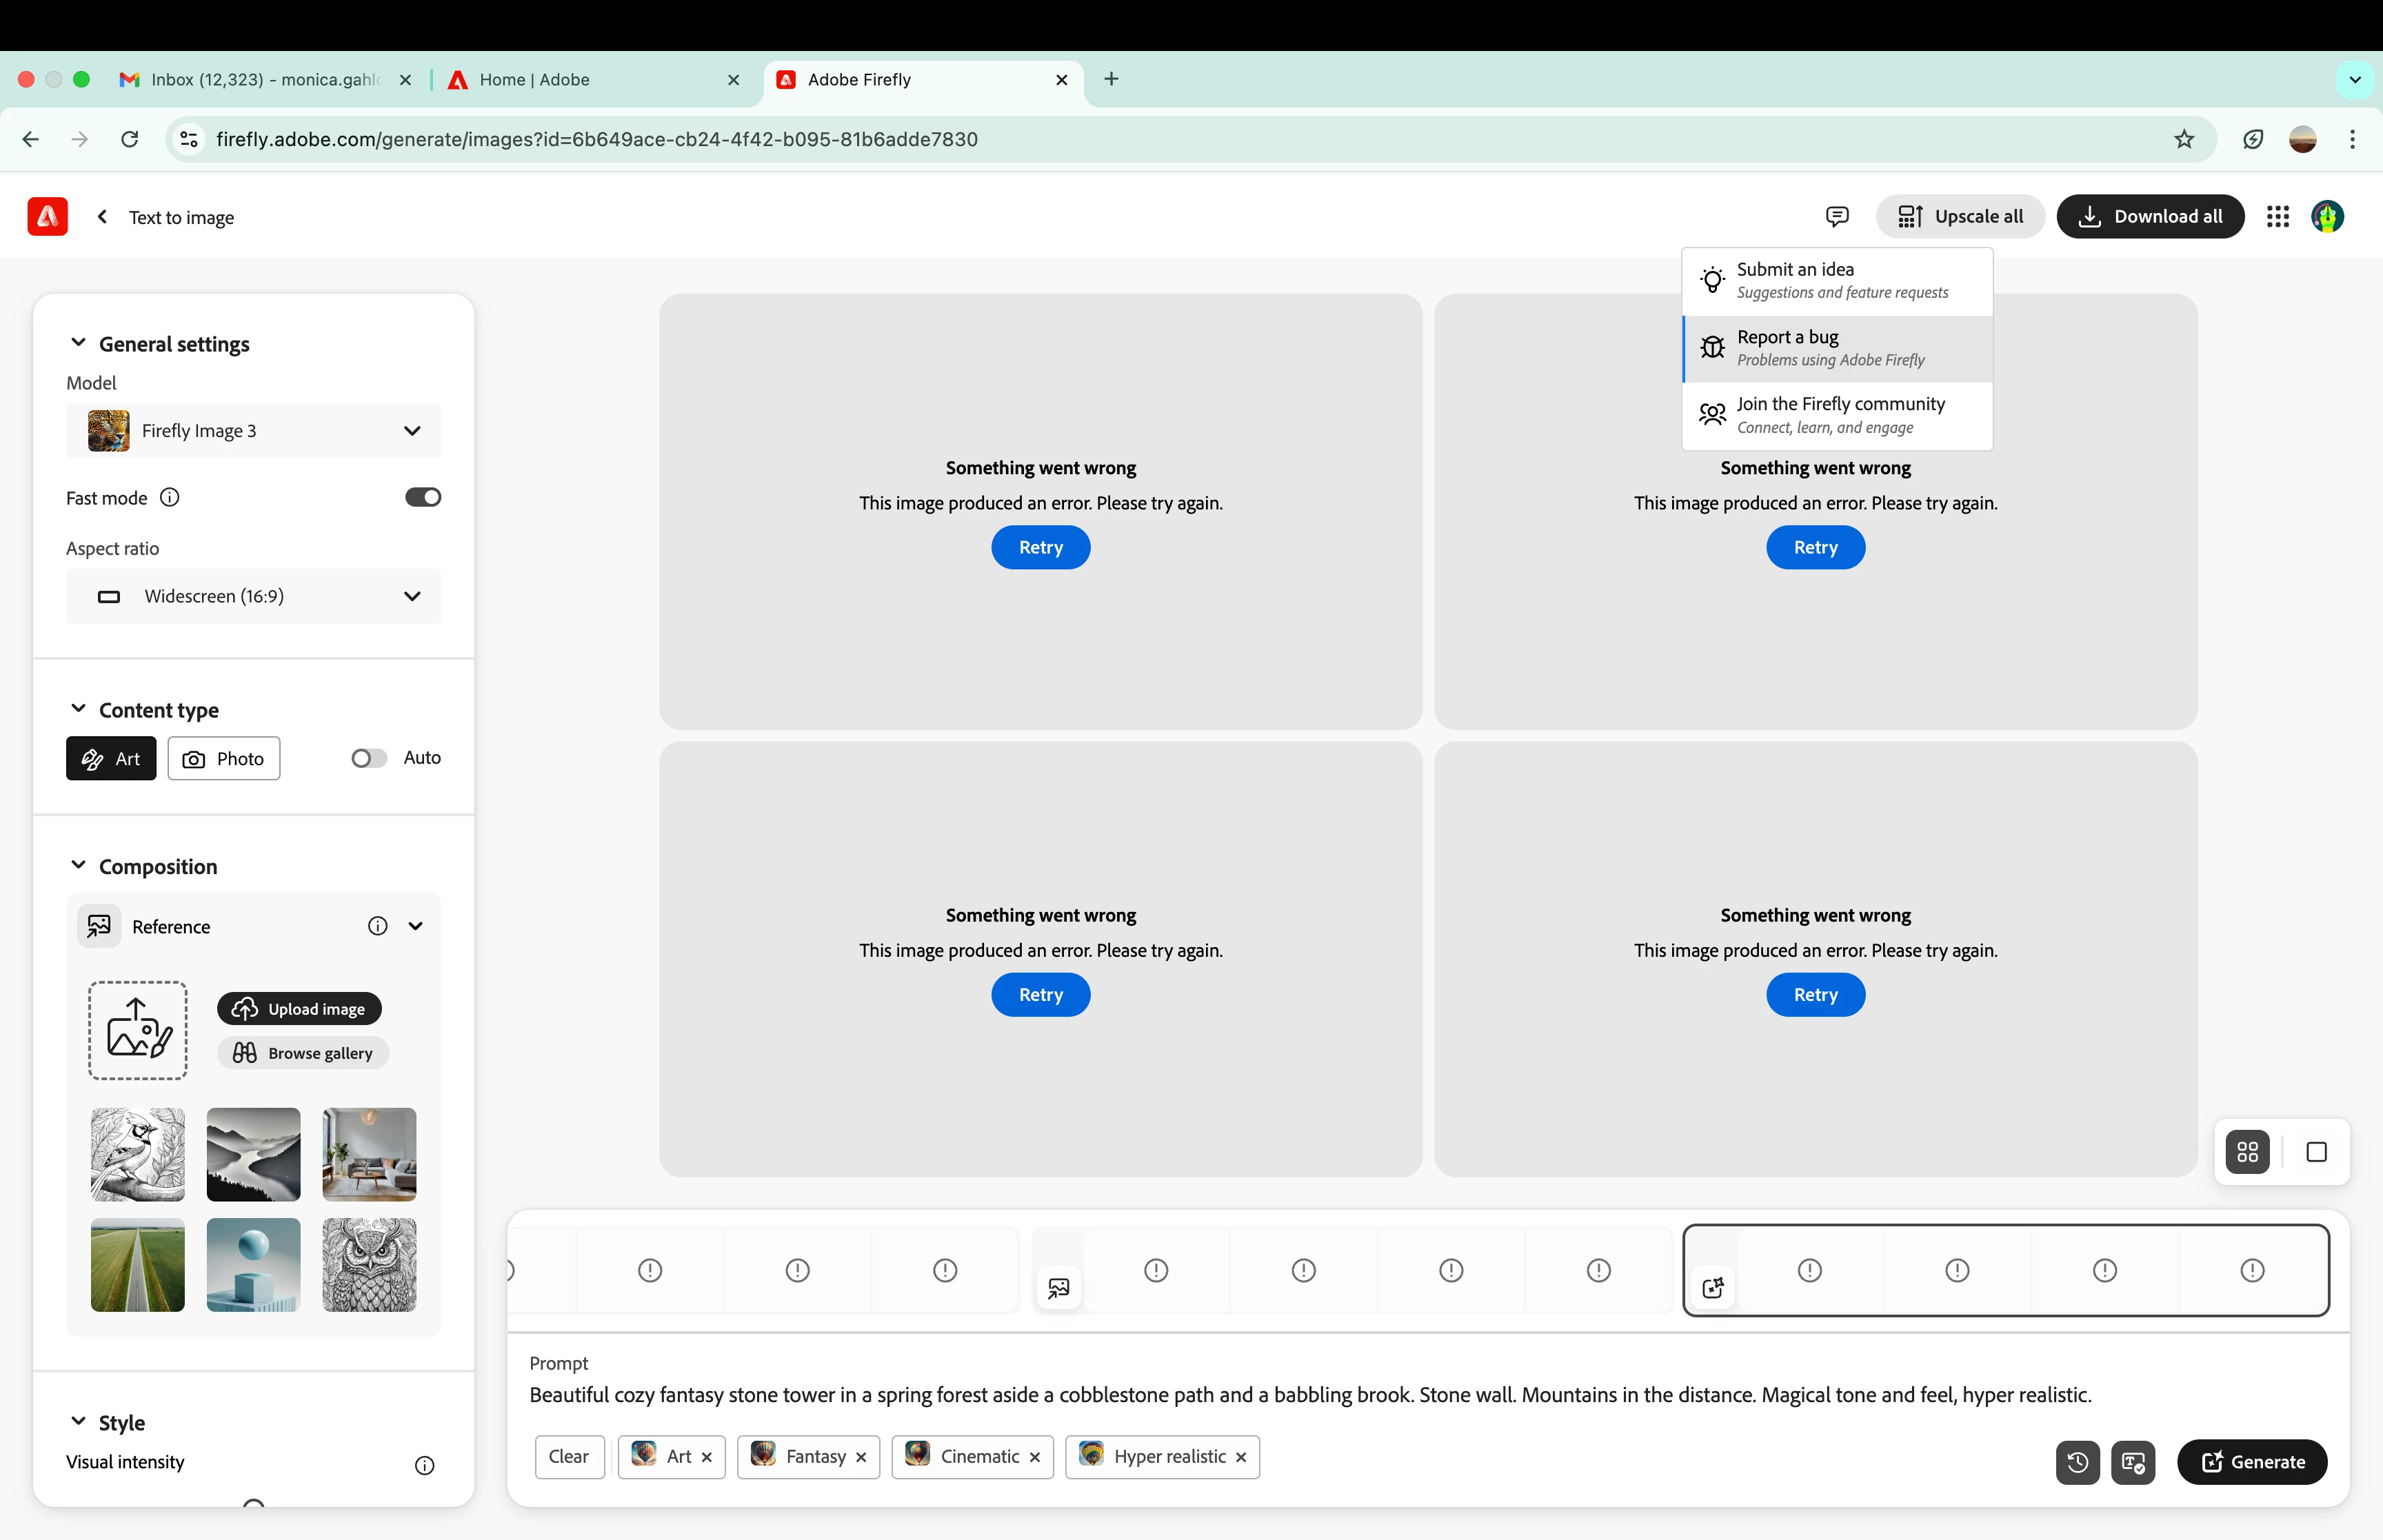This screenshot has height=1540, width=2383.
Task: Open the feedback chat icon
Action: [x=1837, y=216]
